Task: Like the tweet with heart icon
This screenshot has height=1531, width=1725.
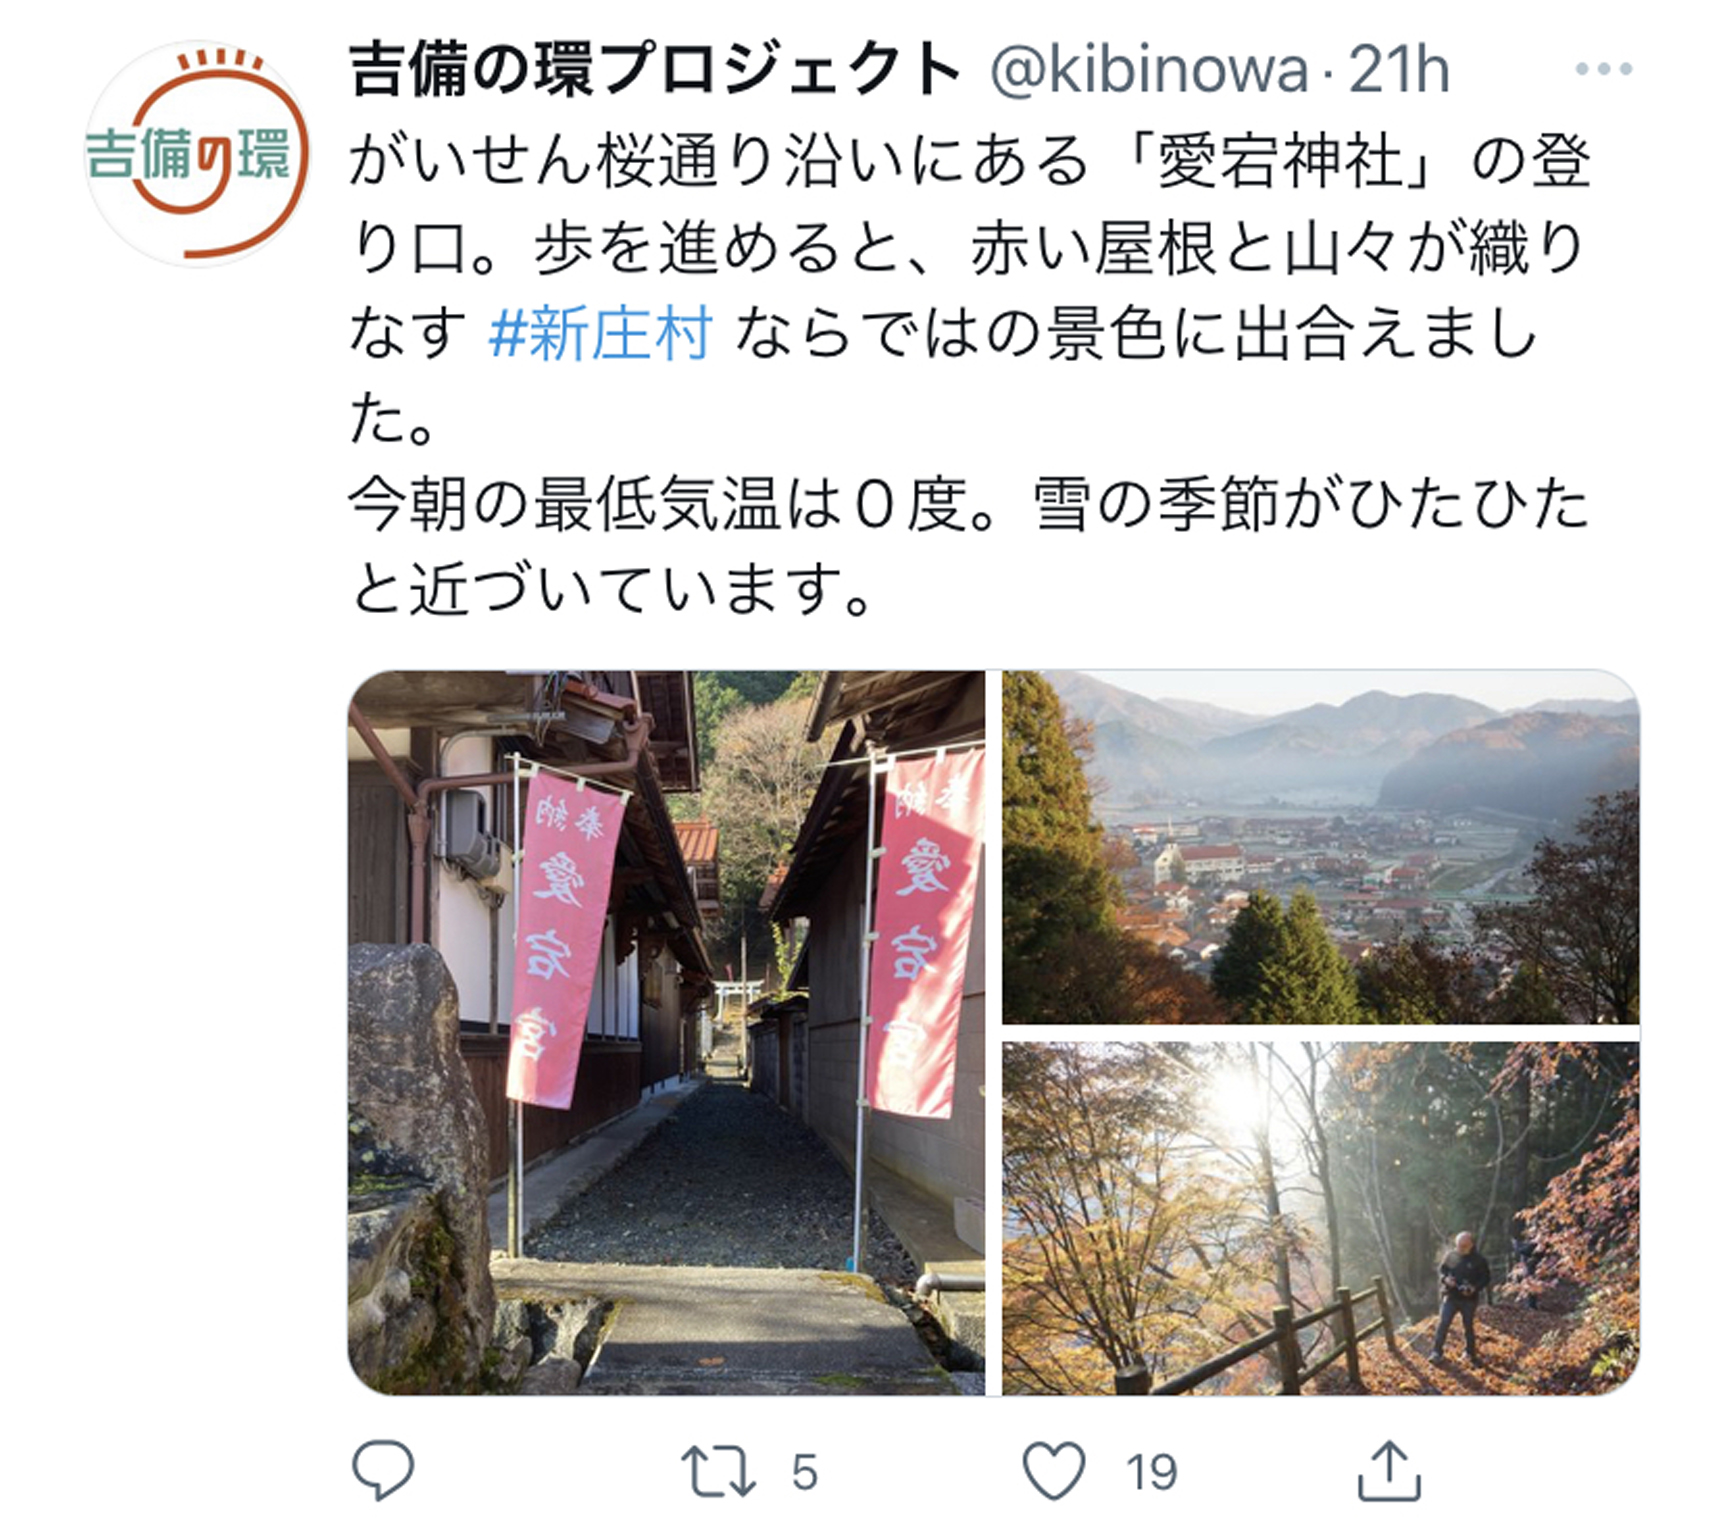Action: point(1054,1470)
